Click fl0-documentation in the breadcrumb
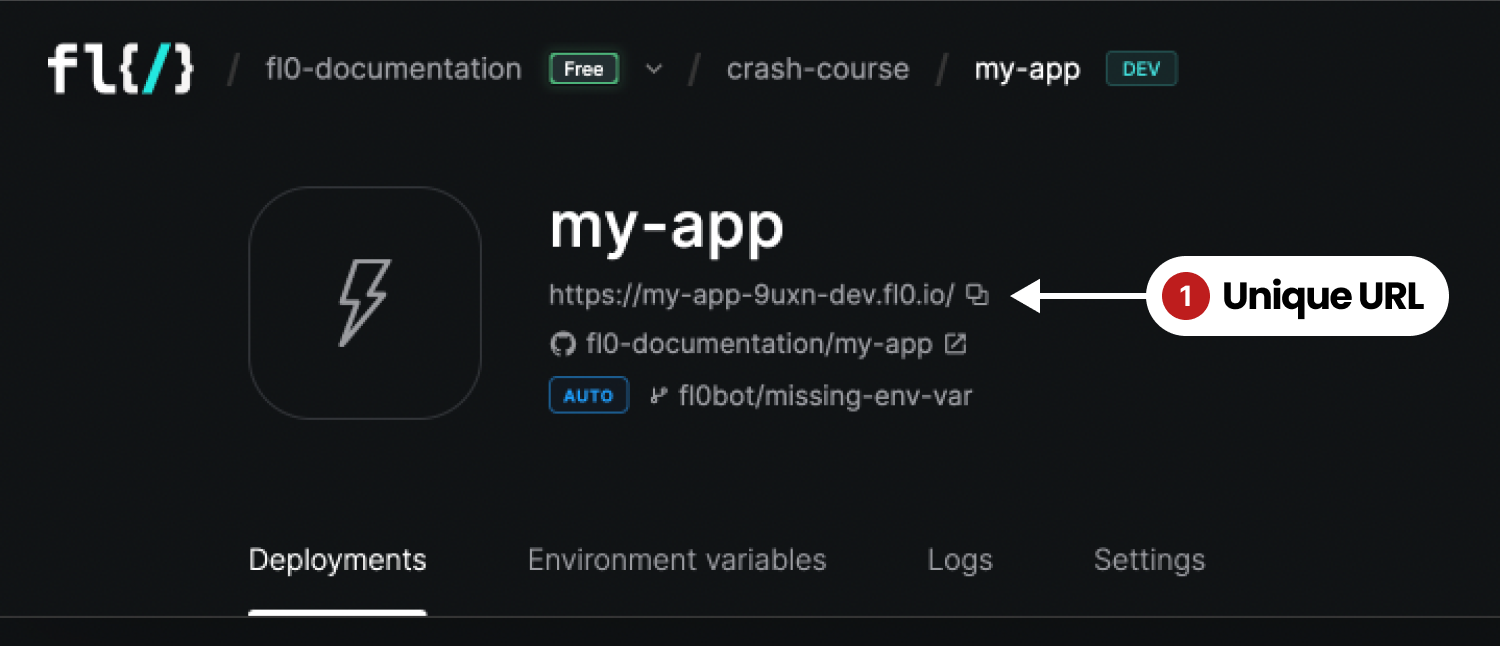 pos(393,69)
